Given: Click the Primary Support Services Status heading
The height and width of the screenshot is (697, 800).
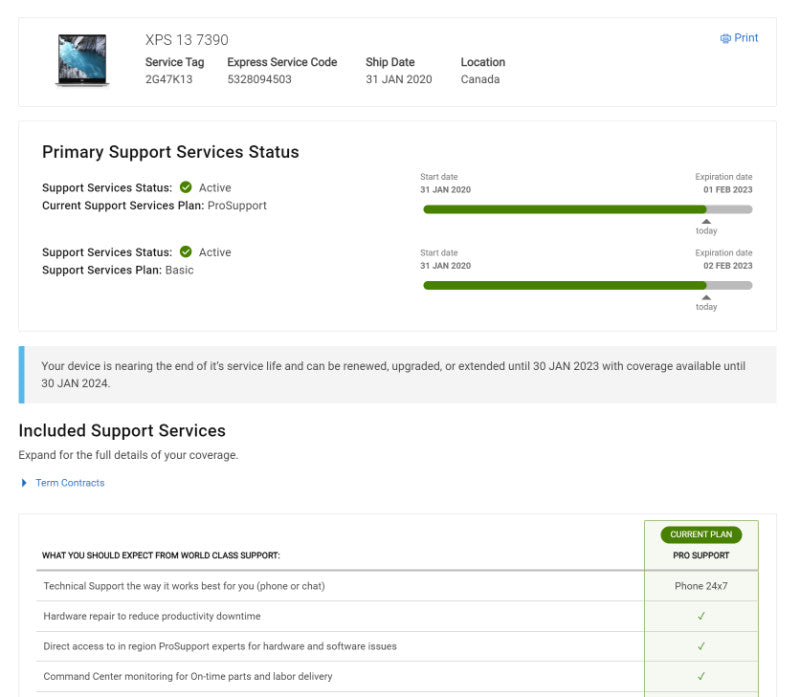Looking at the screenshot, I should [170, 152].
